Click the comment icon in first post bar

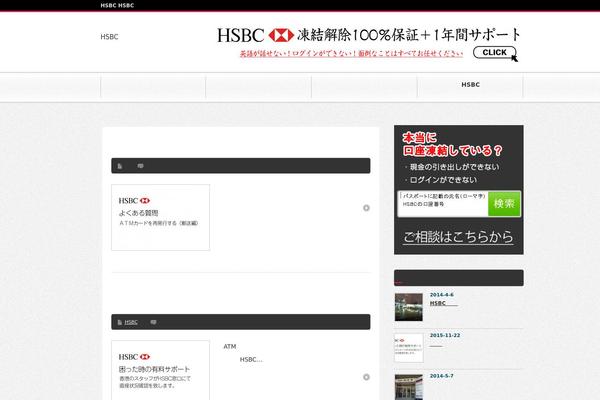click(x=140, y=166)
